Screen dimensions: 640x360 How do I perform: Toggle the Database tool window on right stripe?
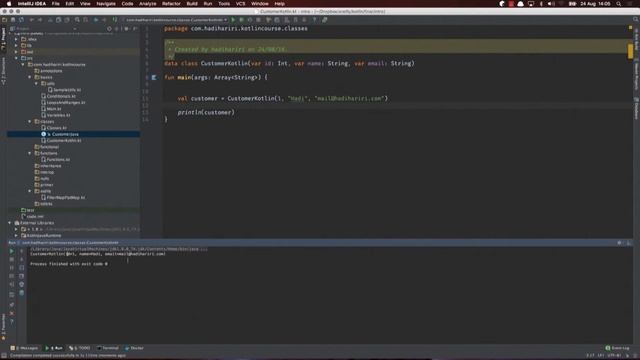click(x=636, y=108)
